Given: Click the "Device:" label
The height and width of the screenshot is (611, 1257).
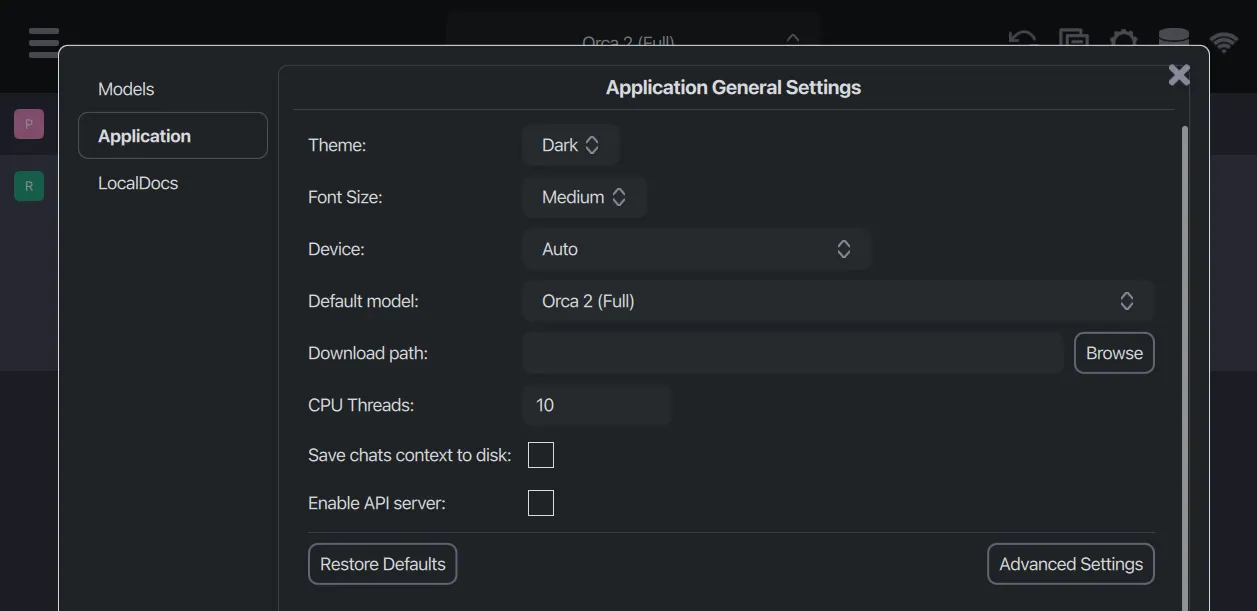Looking at the screenshot, I should click(336, 249).
